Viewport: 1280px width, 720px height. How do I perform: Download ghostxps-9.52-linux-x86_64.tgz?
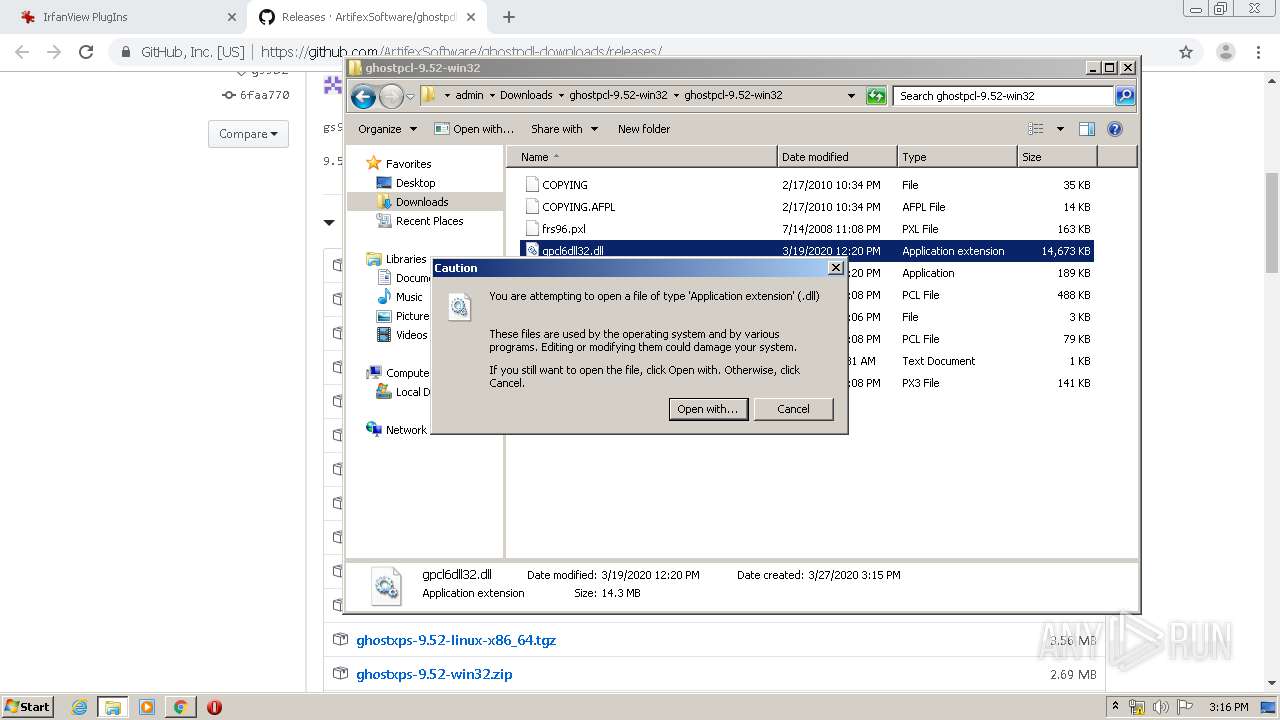[456, 640]
